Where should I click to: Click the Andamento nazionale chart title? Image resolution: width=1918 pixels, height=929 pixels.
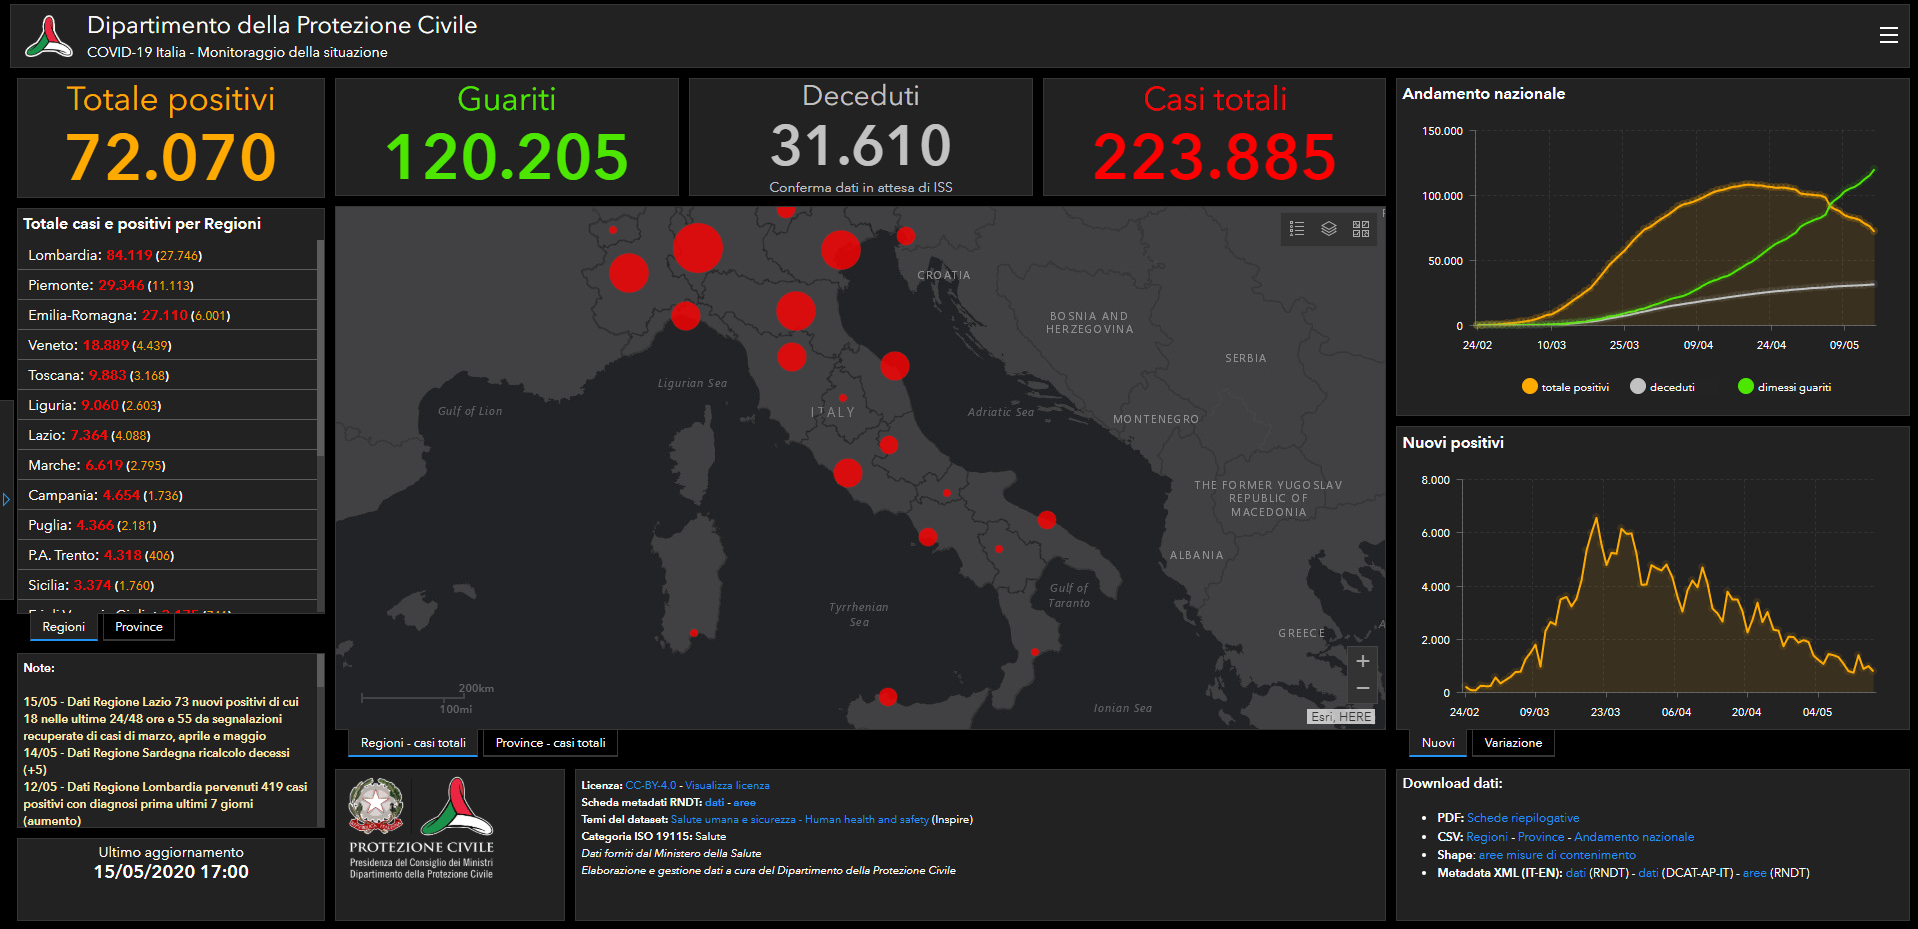1483,94
